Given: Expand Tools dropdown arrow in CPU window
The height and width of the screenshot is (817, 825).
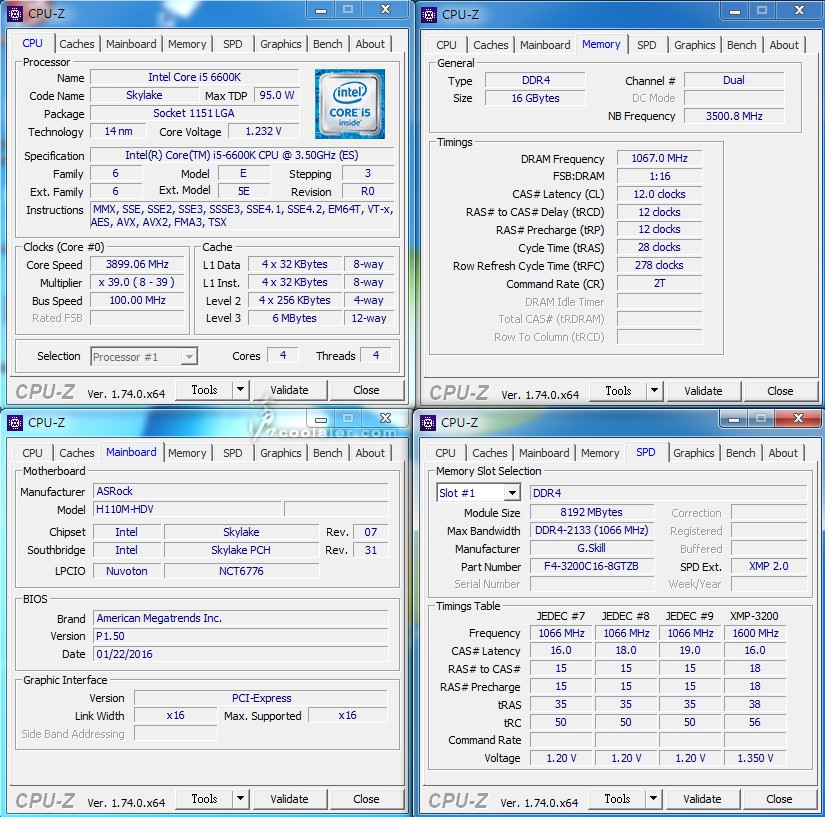Looking at the screenshot, I should click(x=240, y=390).
